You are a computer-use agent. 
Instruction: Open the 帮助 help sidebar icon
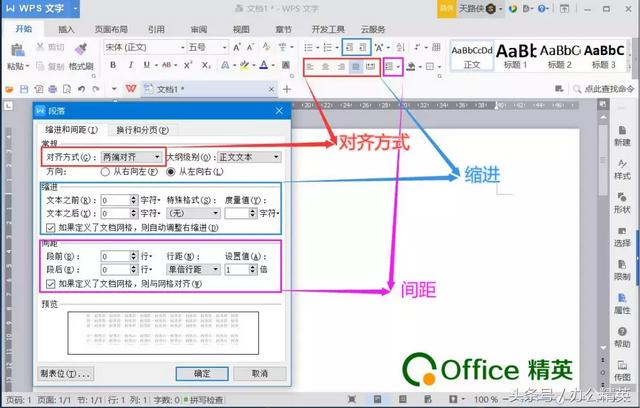pos(622,337)
